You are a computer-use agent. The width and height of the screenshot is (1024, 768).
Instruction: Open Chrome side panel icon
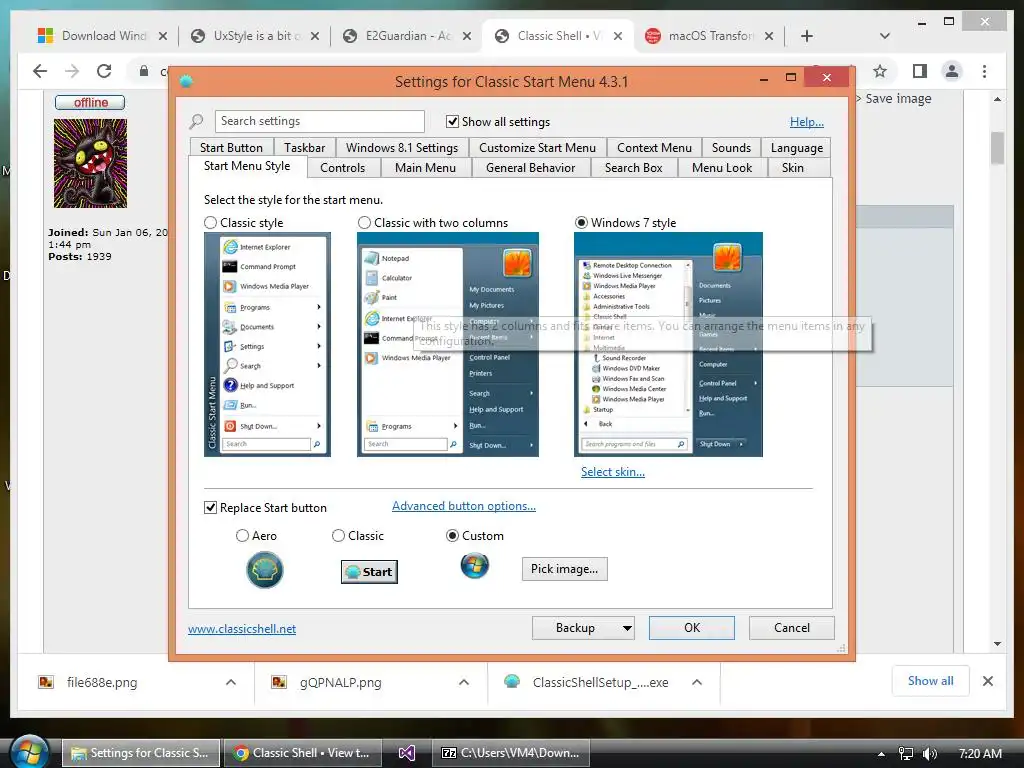tap(920, 71)
